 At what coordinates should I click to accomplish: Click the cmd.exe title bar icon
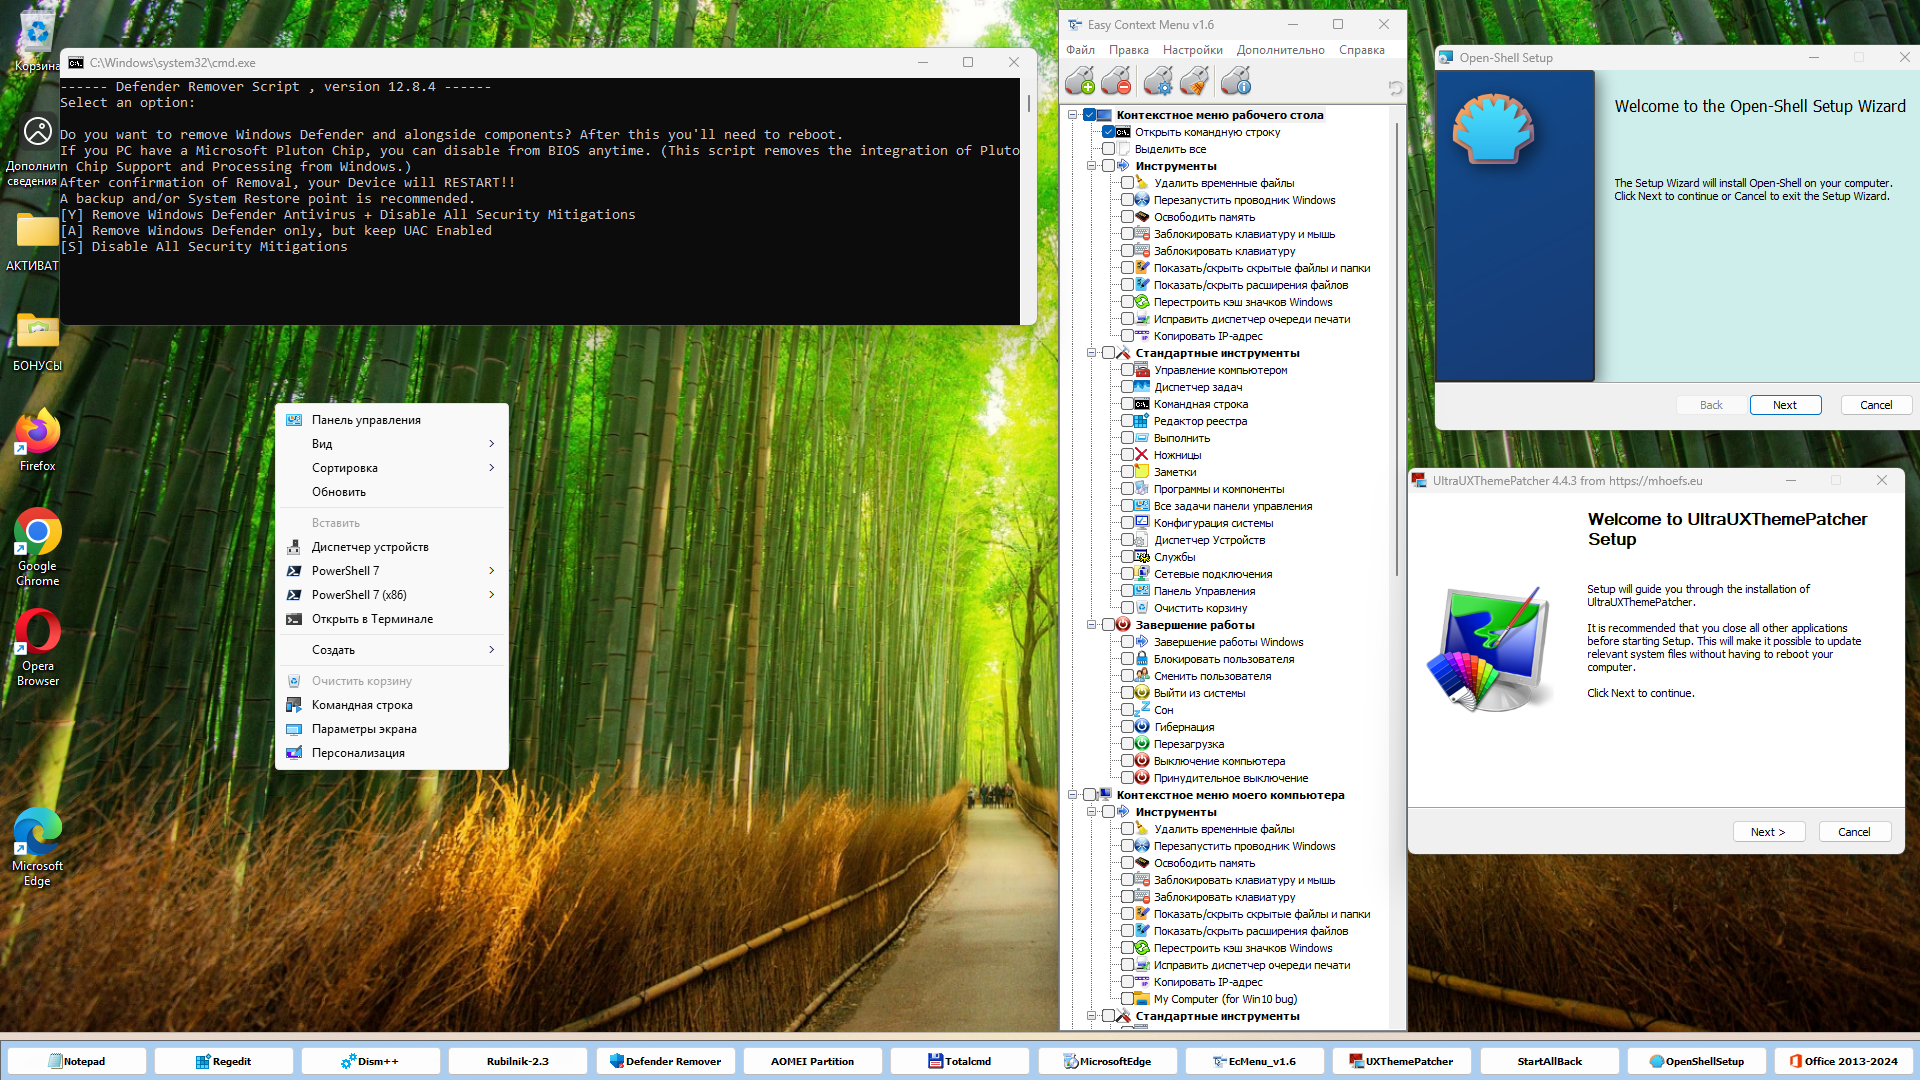pyautogui.click(x=76, y=62)
